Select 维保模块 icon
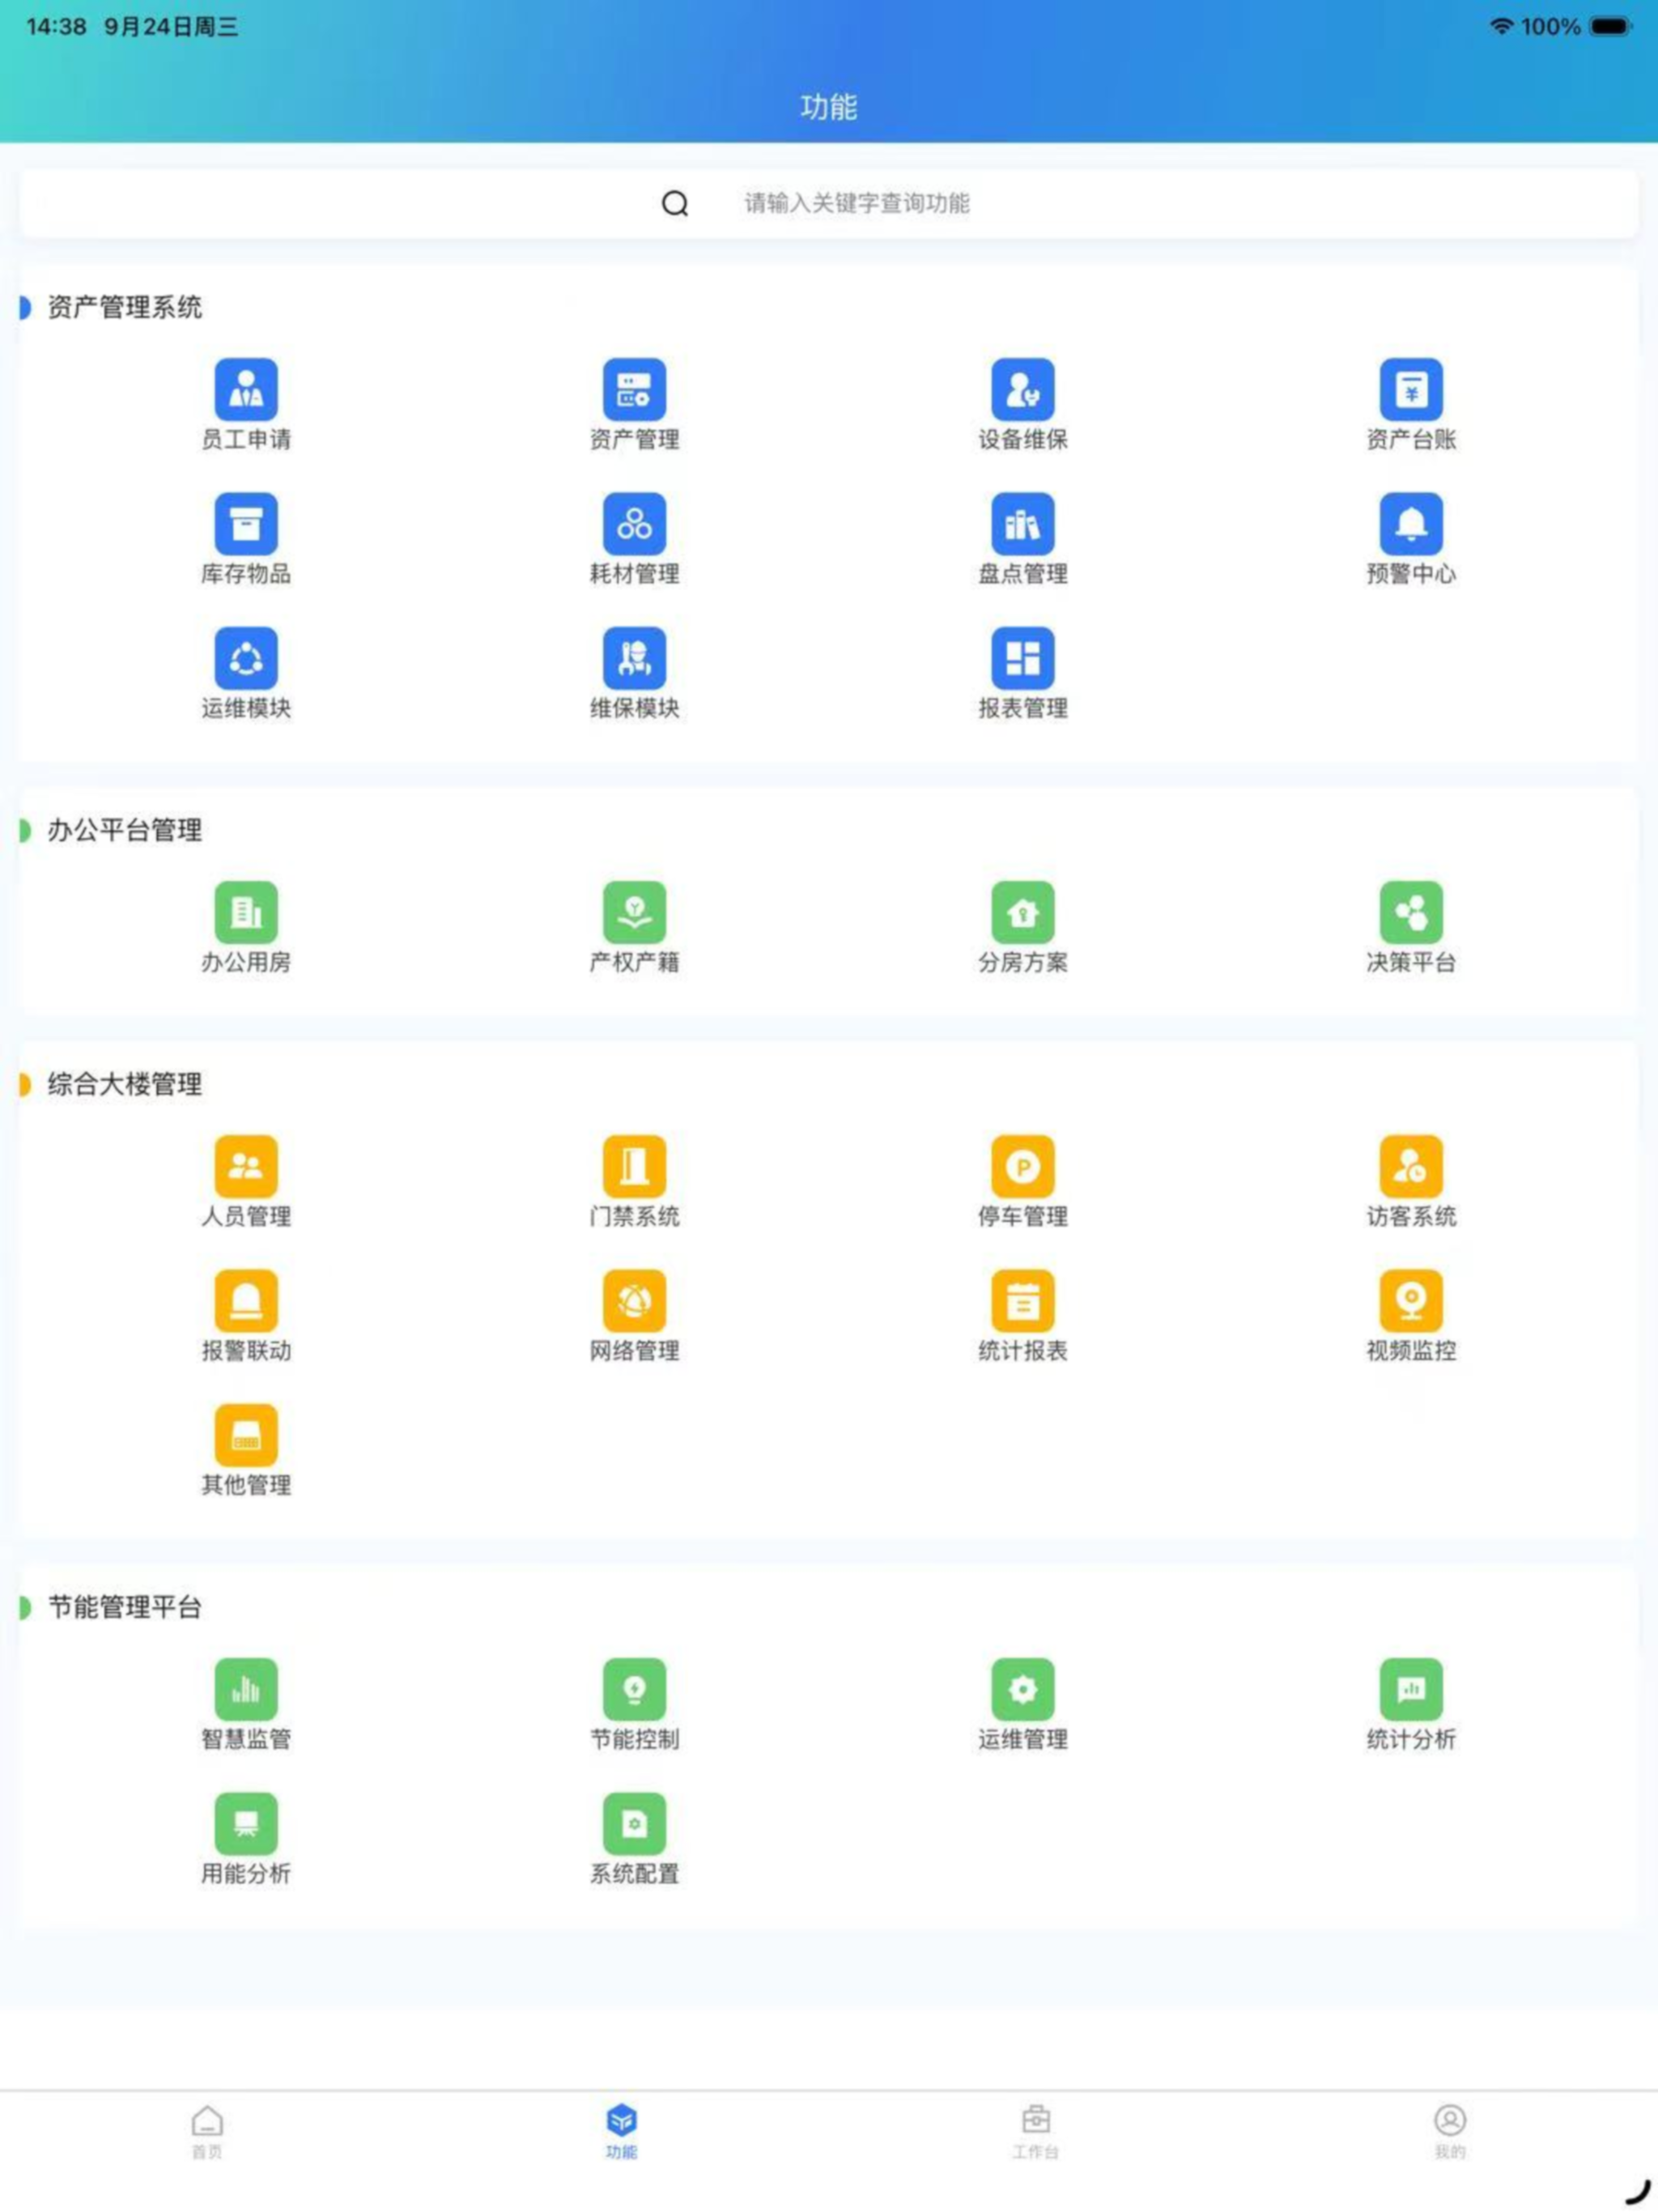 pos(634,658)
